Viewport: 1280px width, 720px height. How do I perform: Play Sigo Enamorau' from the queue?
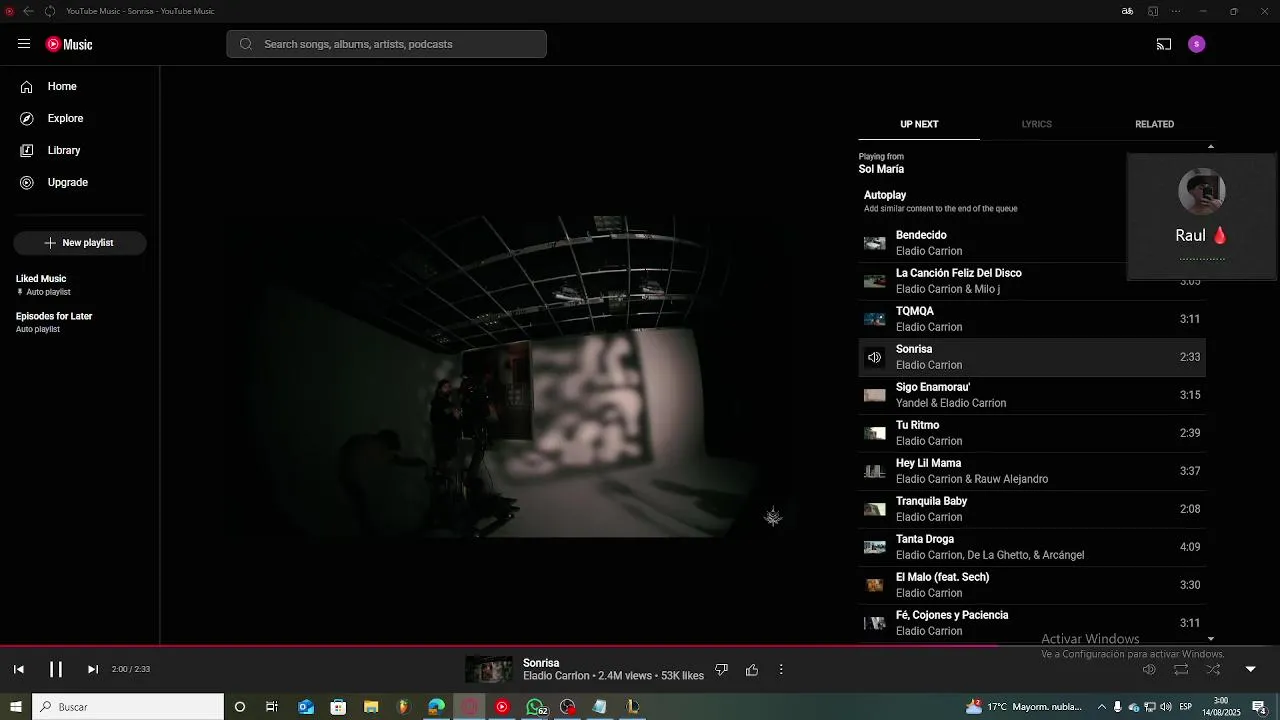(x=1032, y=395)
